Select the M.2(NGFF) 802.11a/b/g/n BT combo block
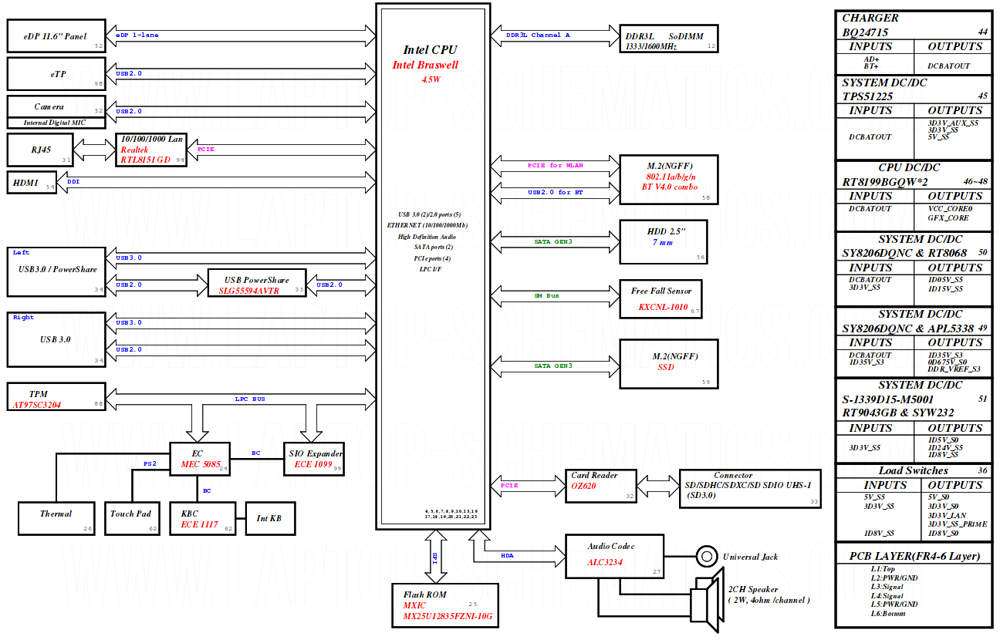The image size is (1000, 640). (669, 179)
